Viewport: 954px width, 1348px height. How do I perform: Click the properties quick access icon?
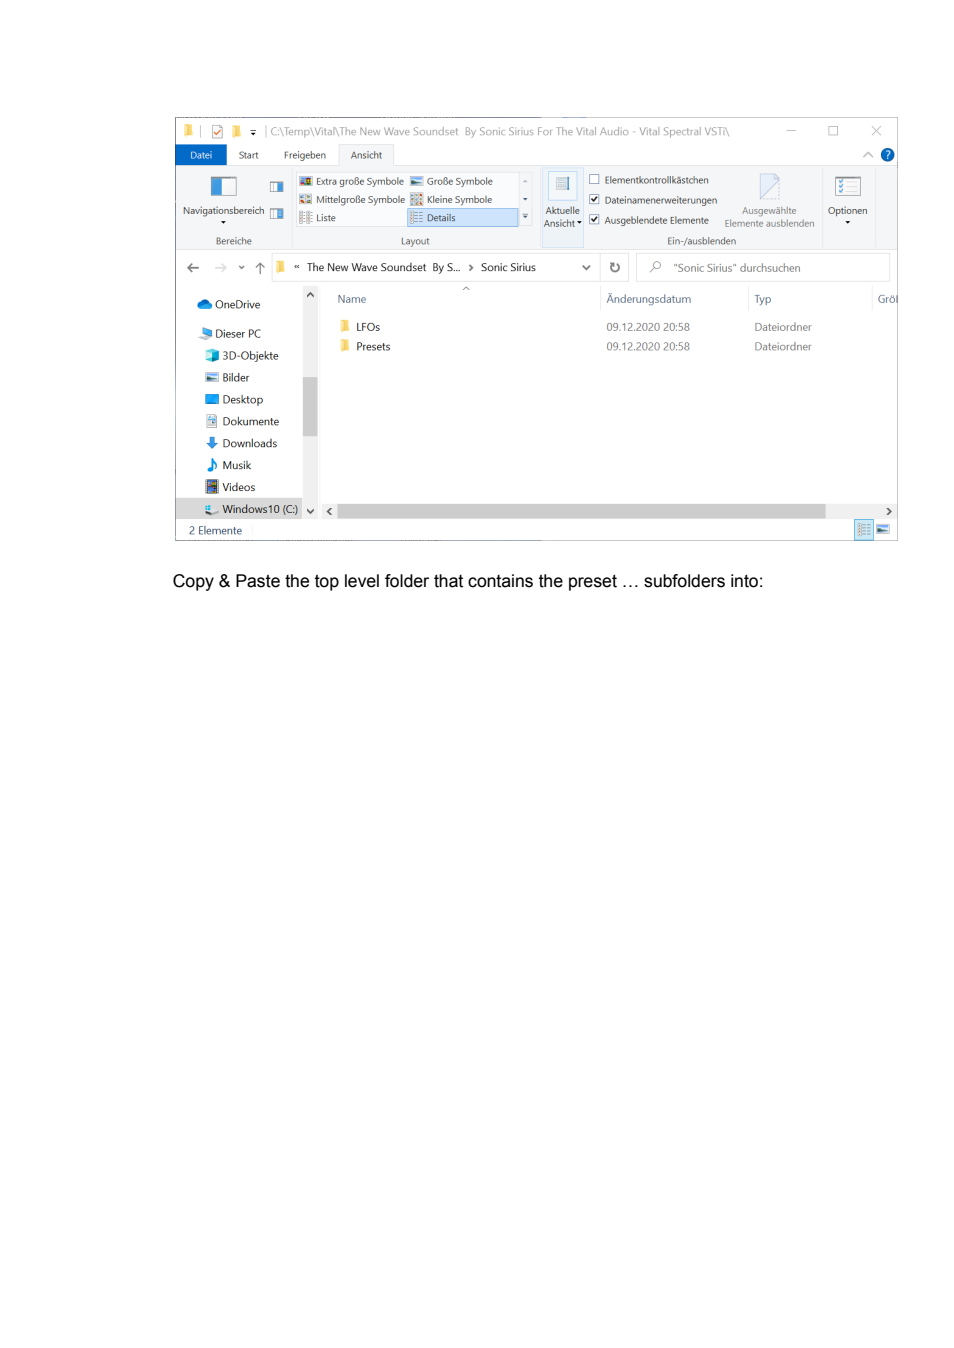[x=217, y=131]
